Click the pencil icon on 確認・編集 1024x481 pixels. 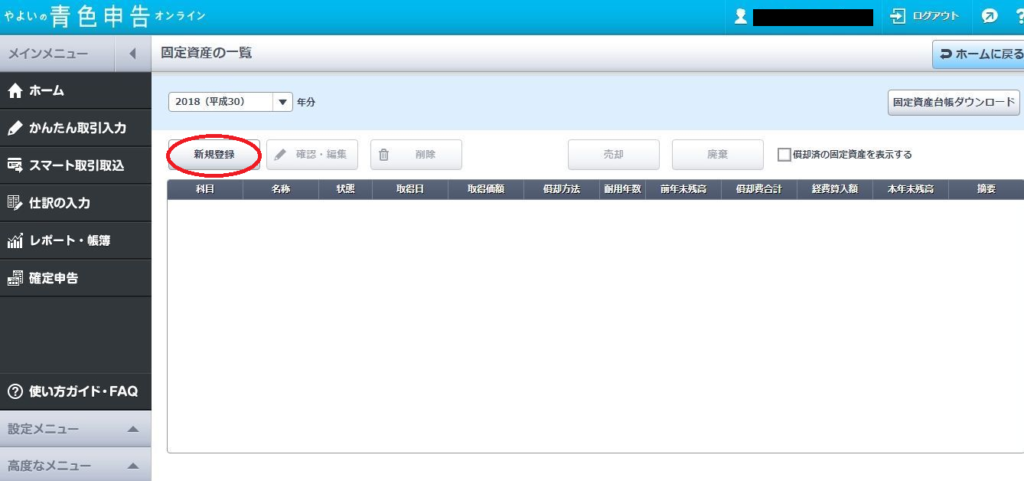280,155
